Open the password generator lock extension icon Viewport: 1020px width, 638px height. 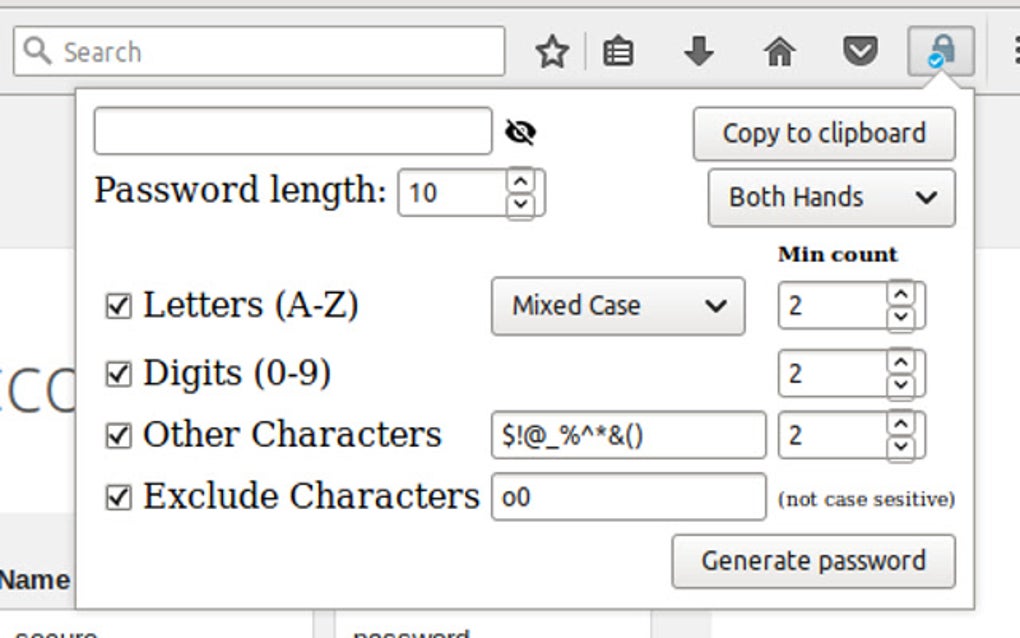(x=941, y=50)
